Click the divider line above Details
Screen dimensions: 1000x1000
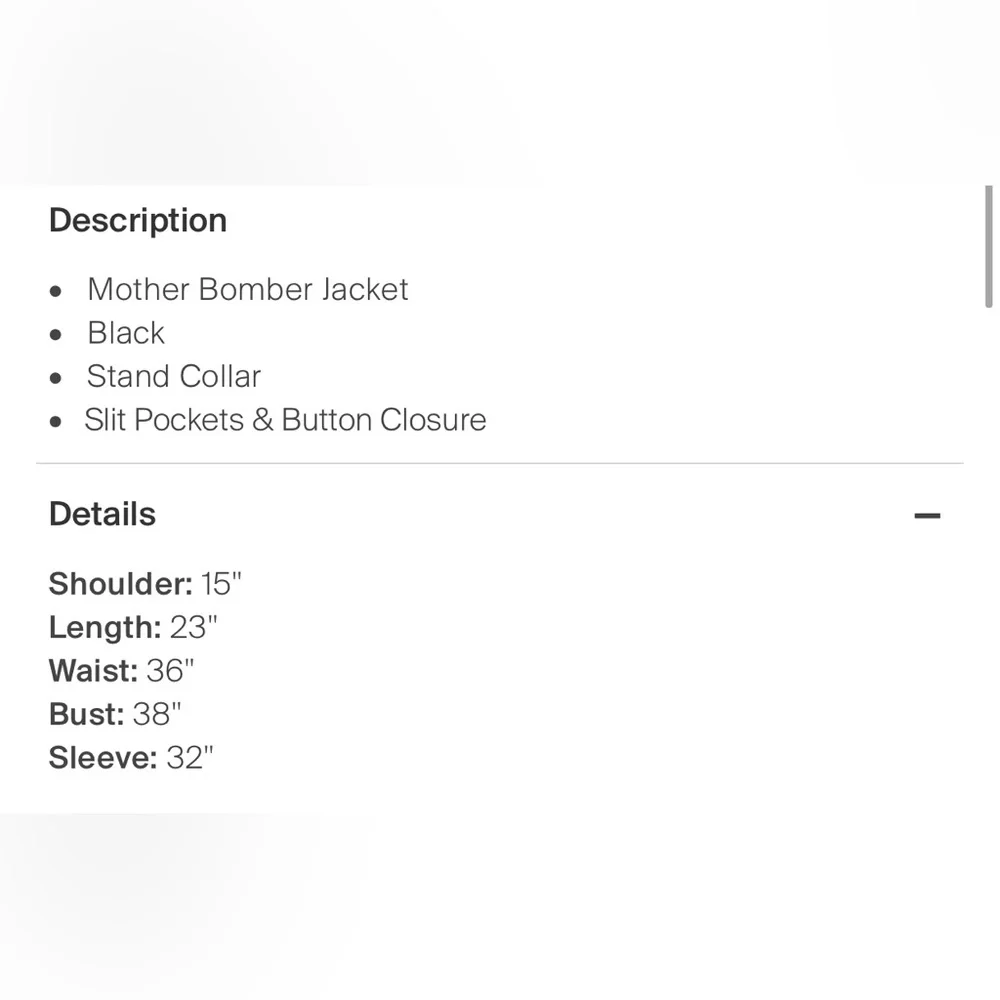[x=500, y=464]
